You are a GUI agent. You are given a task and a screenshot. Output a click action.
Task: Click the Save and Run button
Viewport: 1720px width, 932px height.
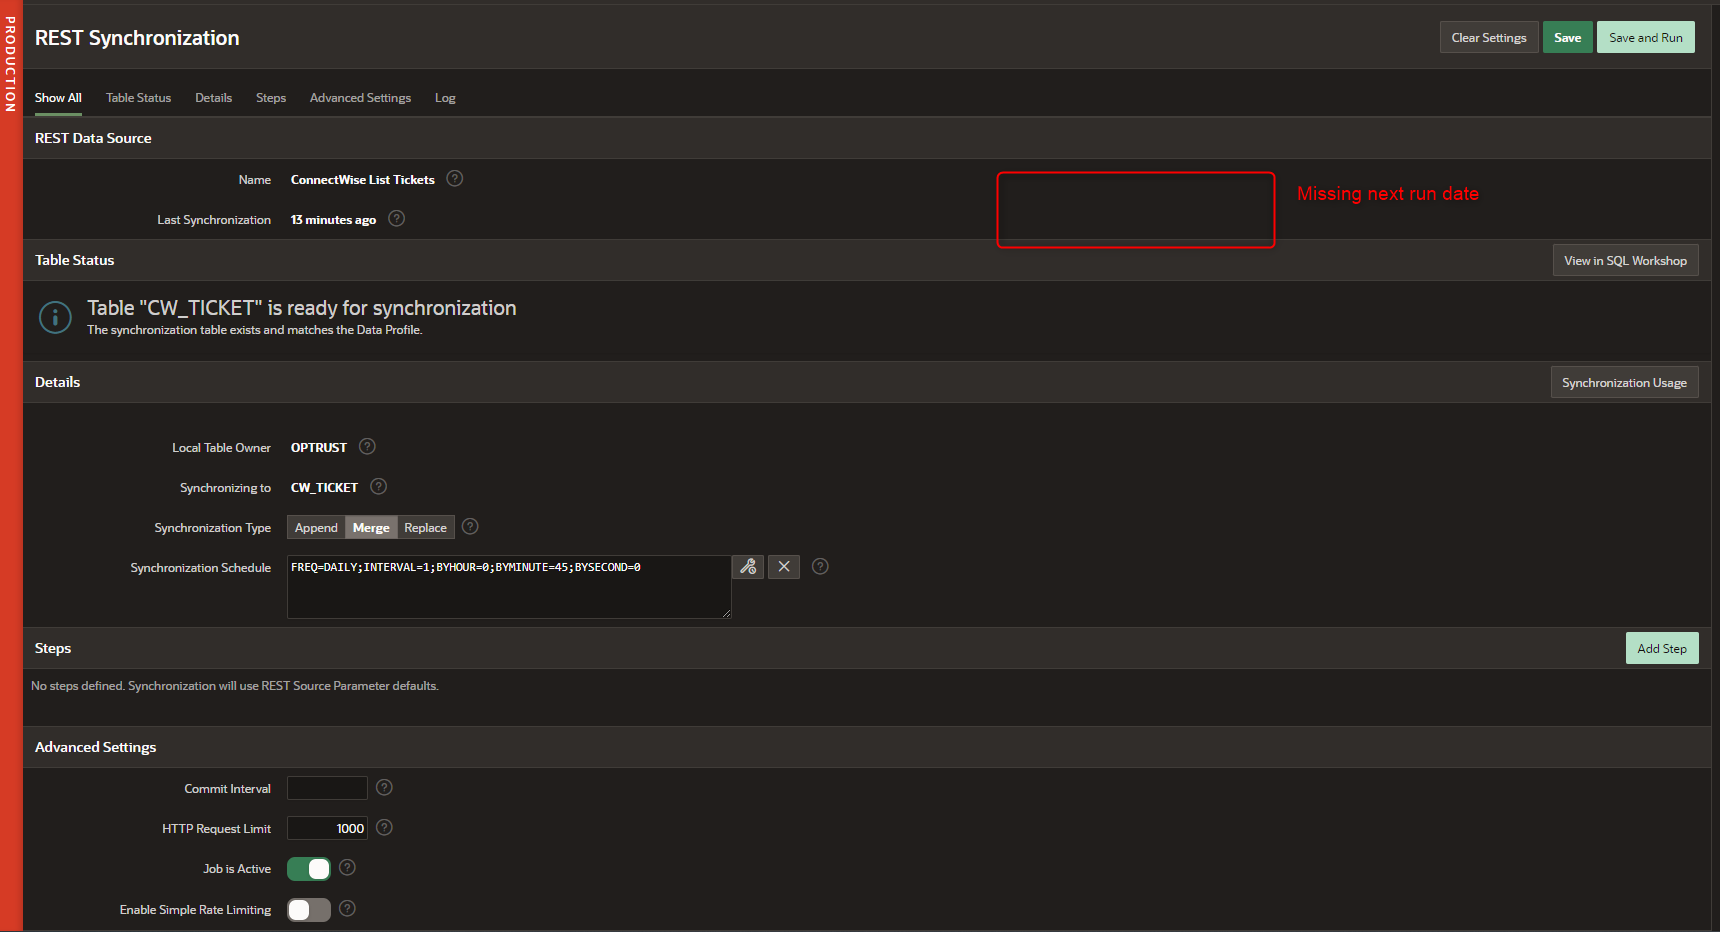coord(1645,37)
